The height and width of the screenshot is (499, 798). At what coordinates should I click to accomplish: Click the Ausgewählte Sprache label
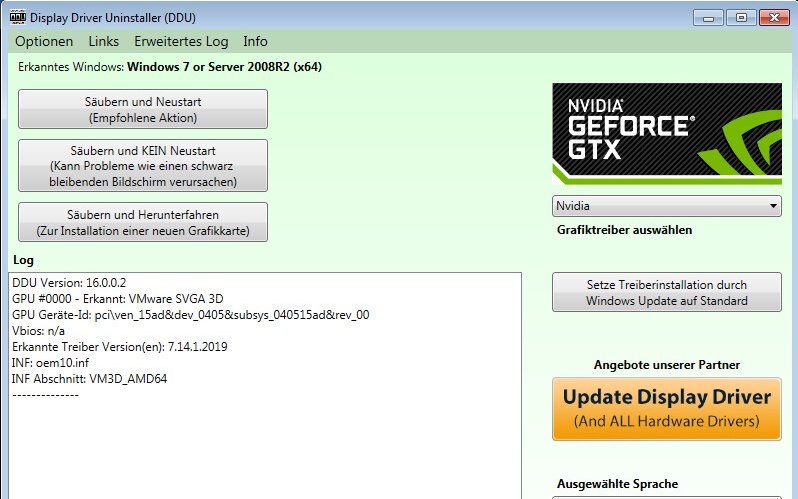(617, 484)
